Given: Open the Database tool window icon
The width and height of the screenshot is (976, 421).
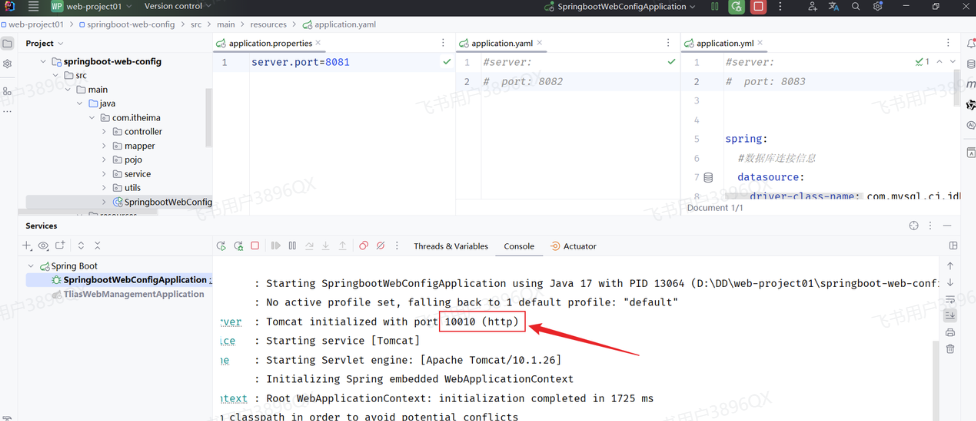Looking at the screenshot, I should pyautogui.click(x=970, y=64).
